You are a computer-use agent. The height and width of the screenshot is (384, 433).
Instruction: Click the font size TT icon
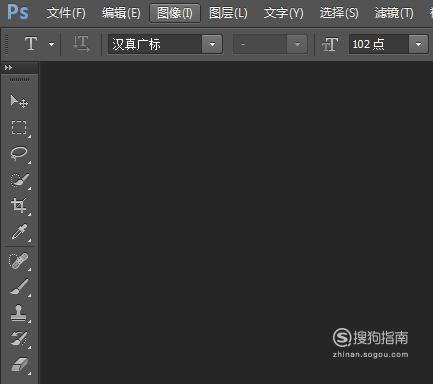(330, 44)
